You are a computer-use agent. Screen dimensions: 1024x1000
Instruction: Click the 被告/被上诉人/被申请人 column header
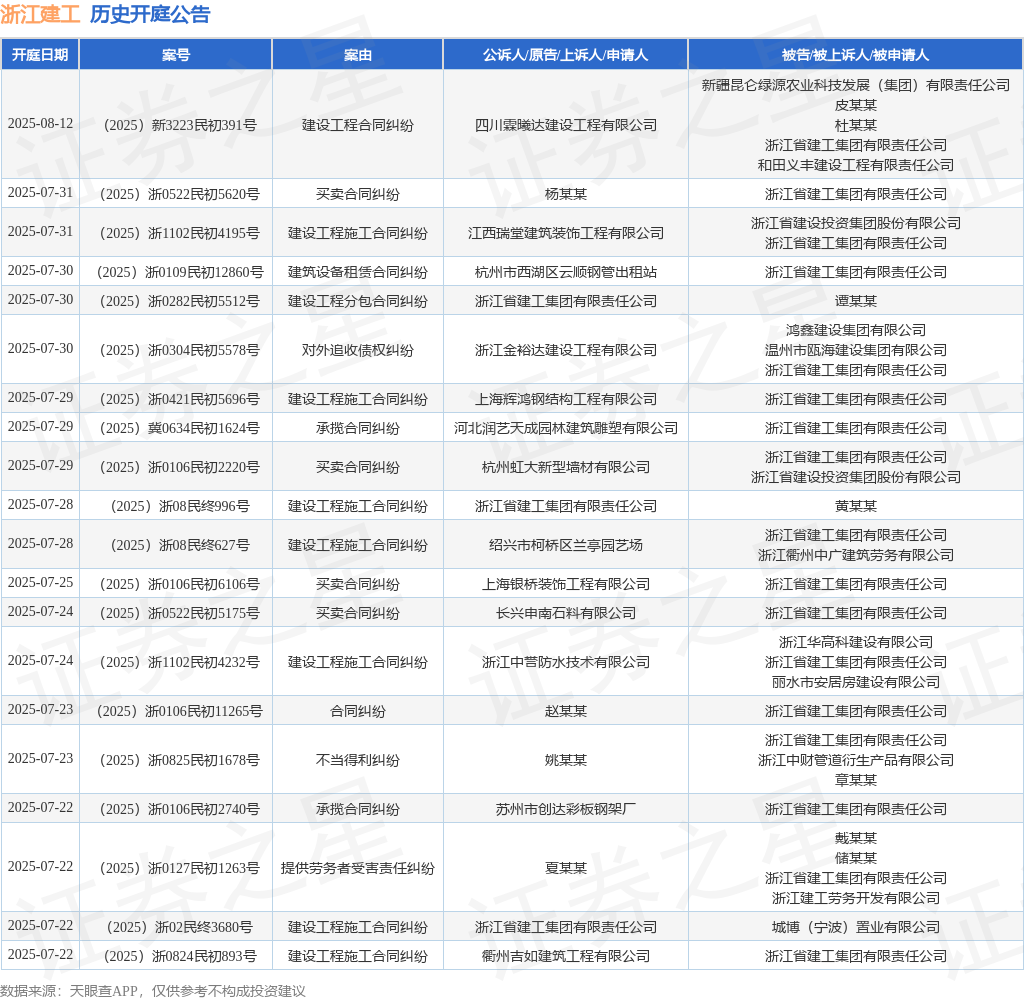pyautogui.click(x=856, y=55)
